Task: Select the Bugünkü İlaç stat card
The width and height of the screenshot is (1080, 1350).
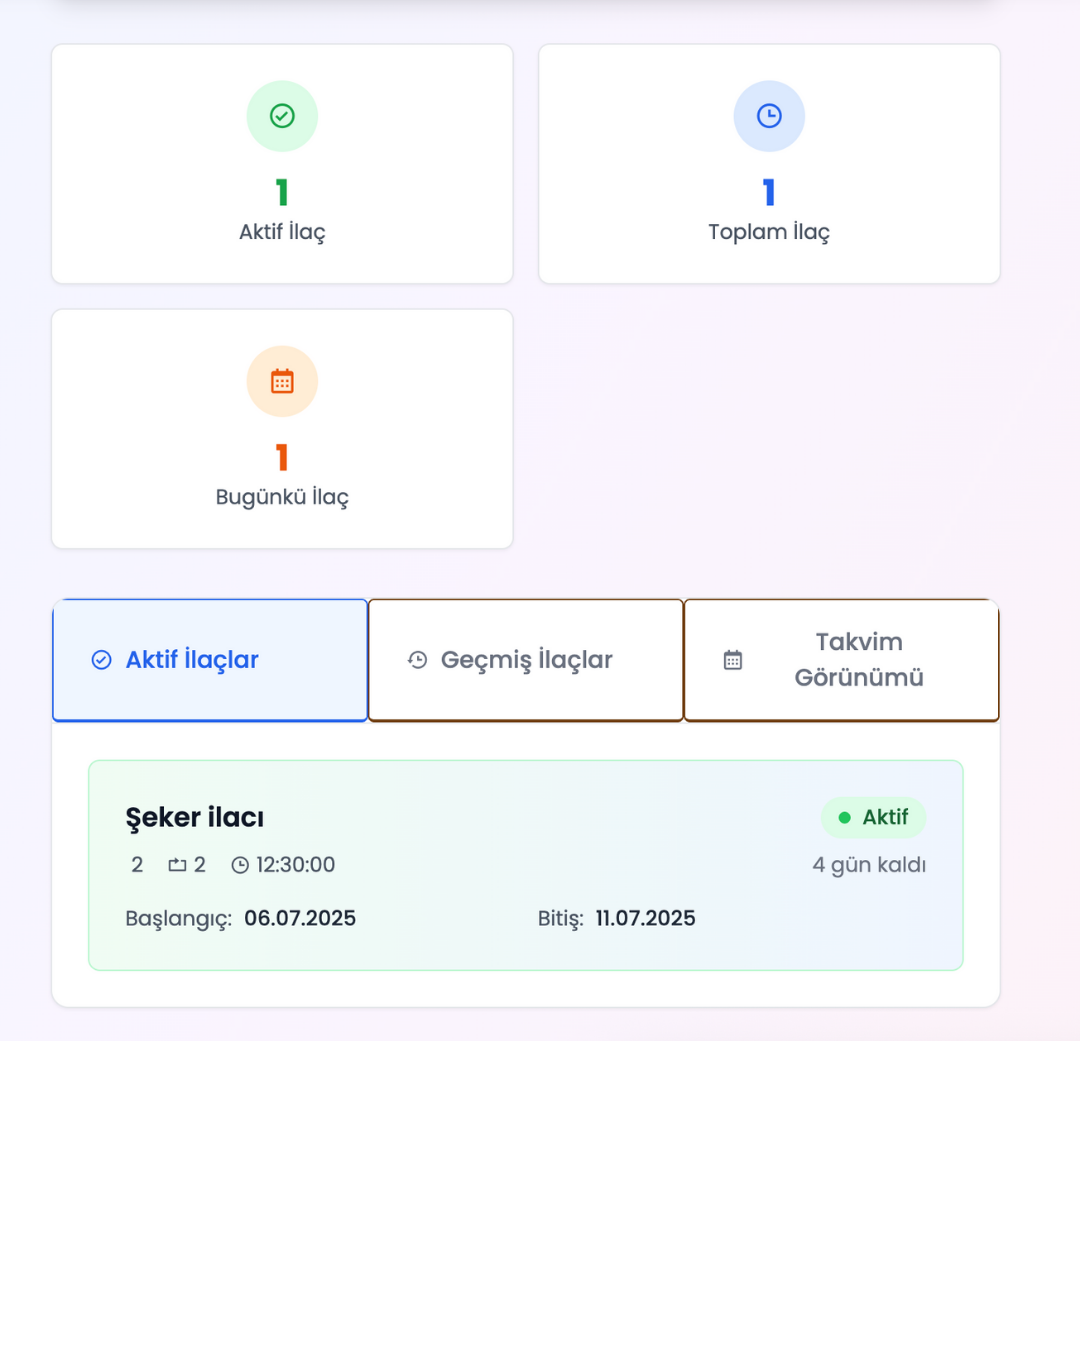Action: pyautogui.click(x=282, y=429)
